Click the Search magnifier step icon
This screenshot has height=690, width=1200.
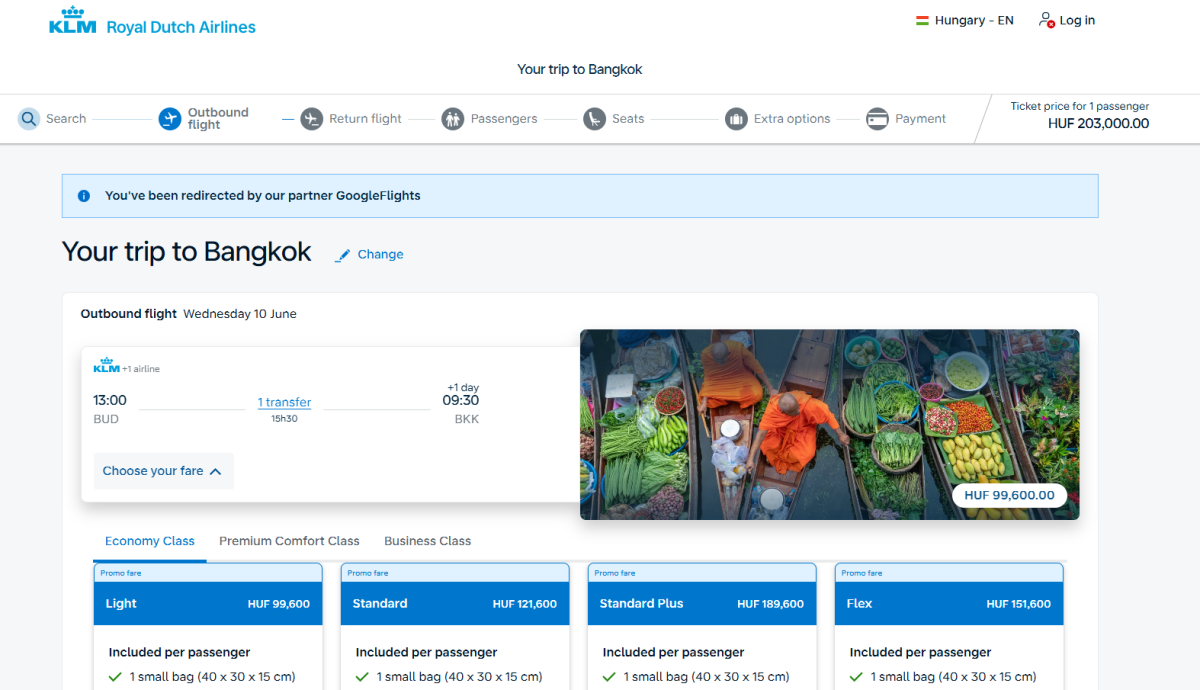(29, 119)
